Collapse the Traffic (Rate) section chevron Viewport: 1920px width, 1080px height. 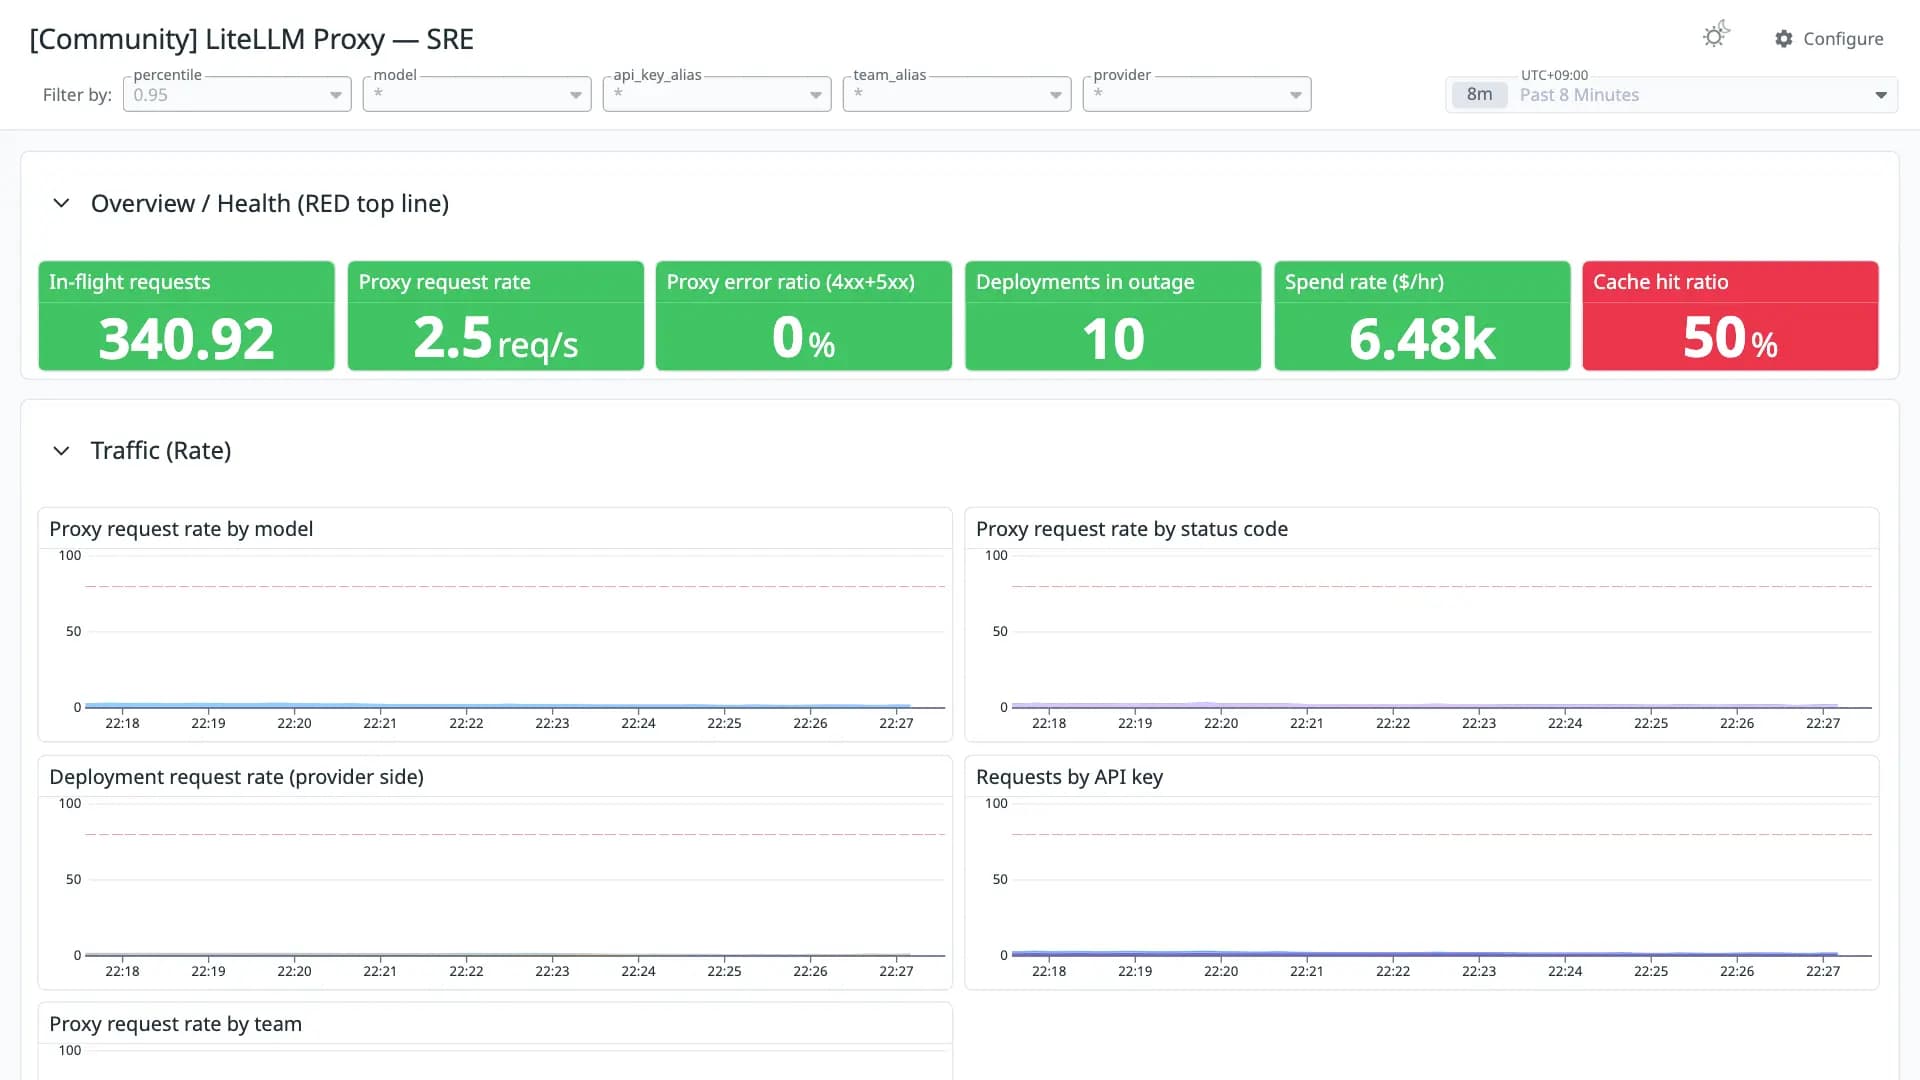(x=61, y=451)
